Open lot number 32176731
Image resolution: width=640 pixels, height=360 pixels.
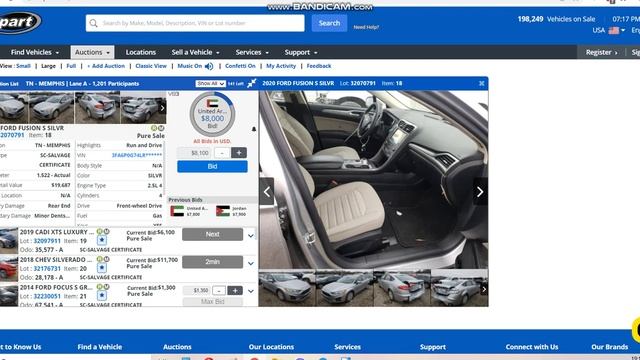(x=47, y=269)
